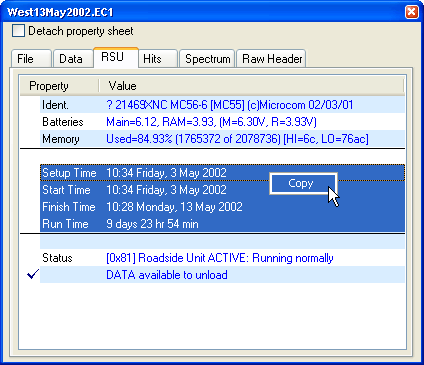This screenshot has width=424, height=365.
Task: Click the Start Time row
Action: [x=222, y=190]
